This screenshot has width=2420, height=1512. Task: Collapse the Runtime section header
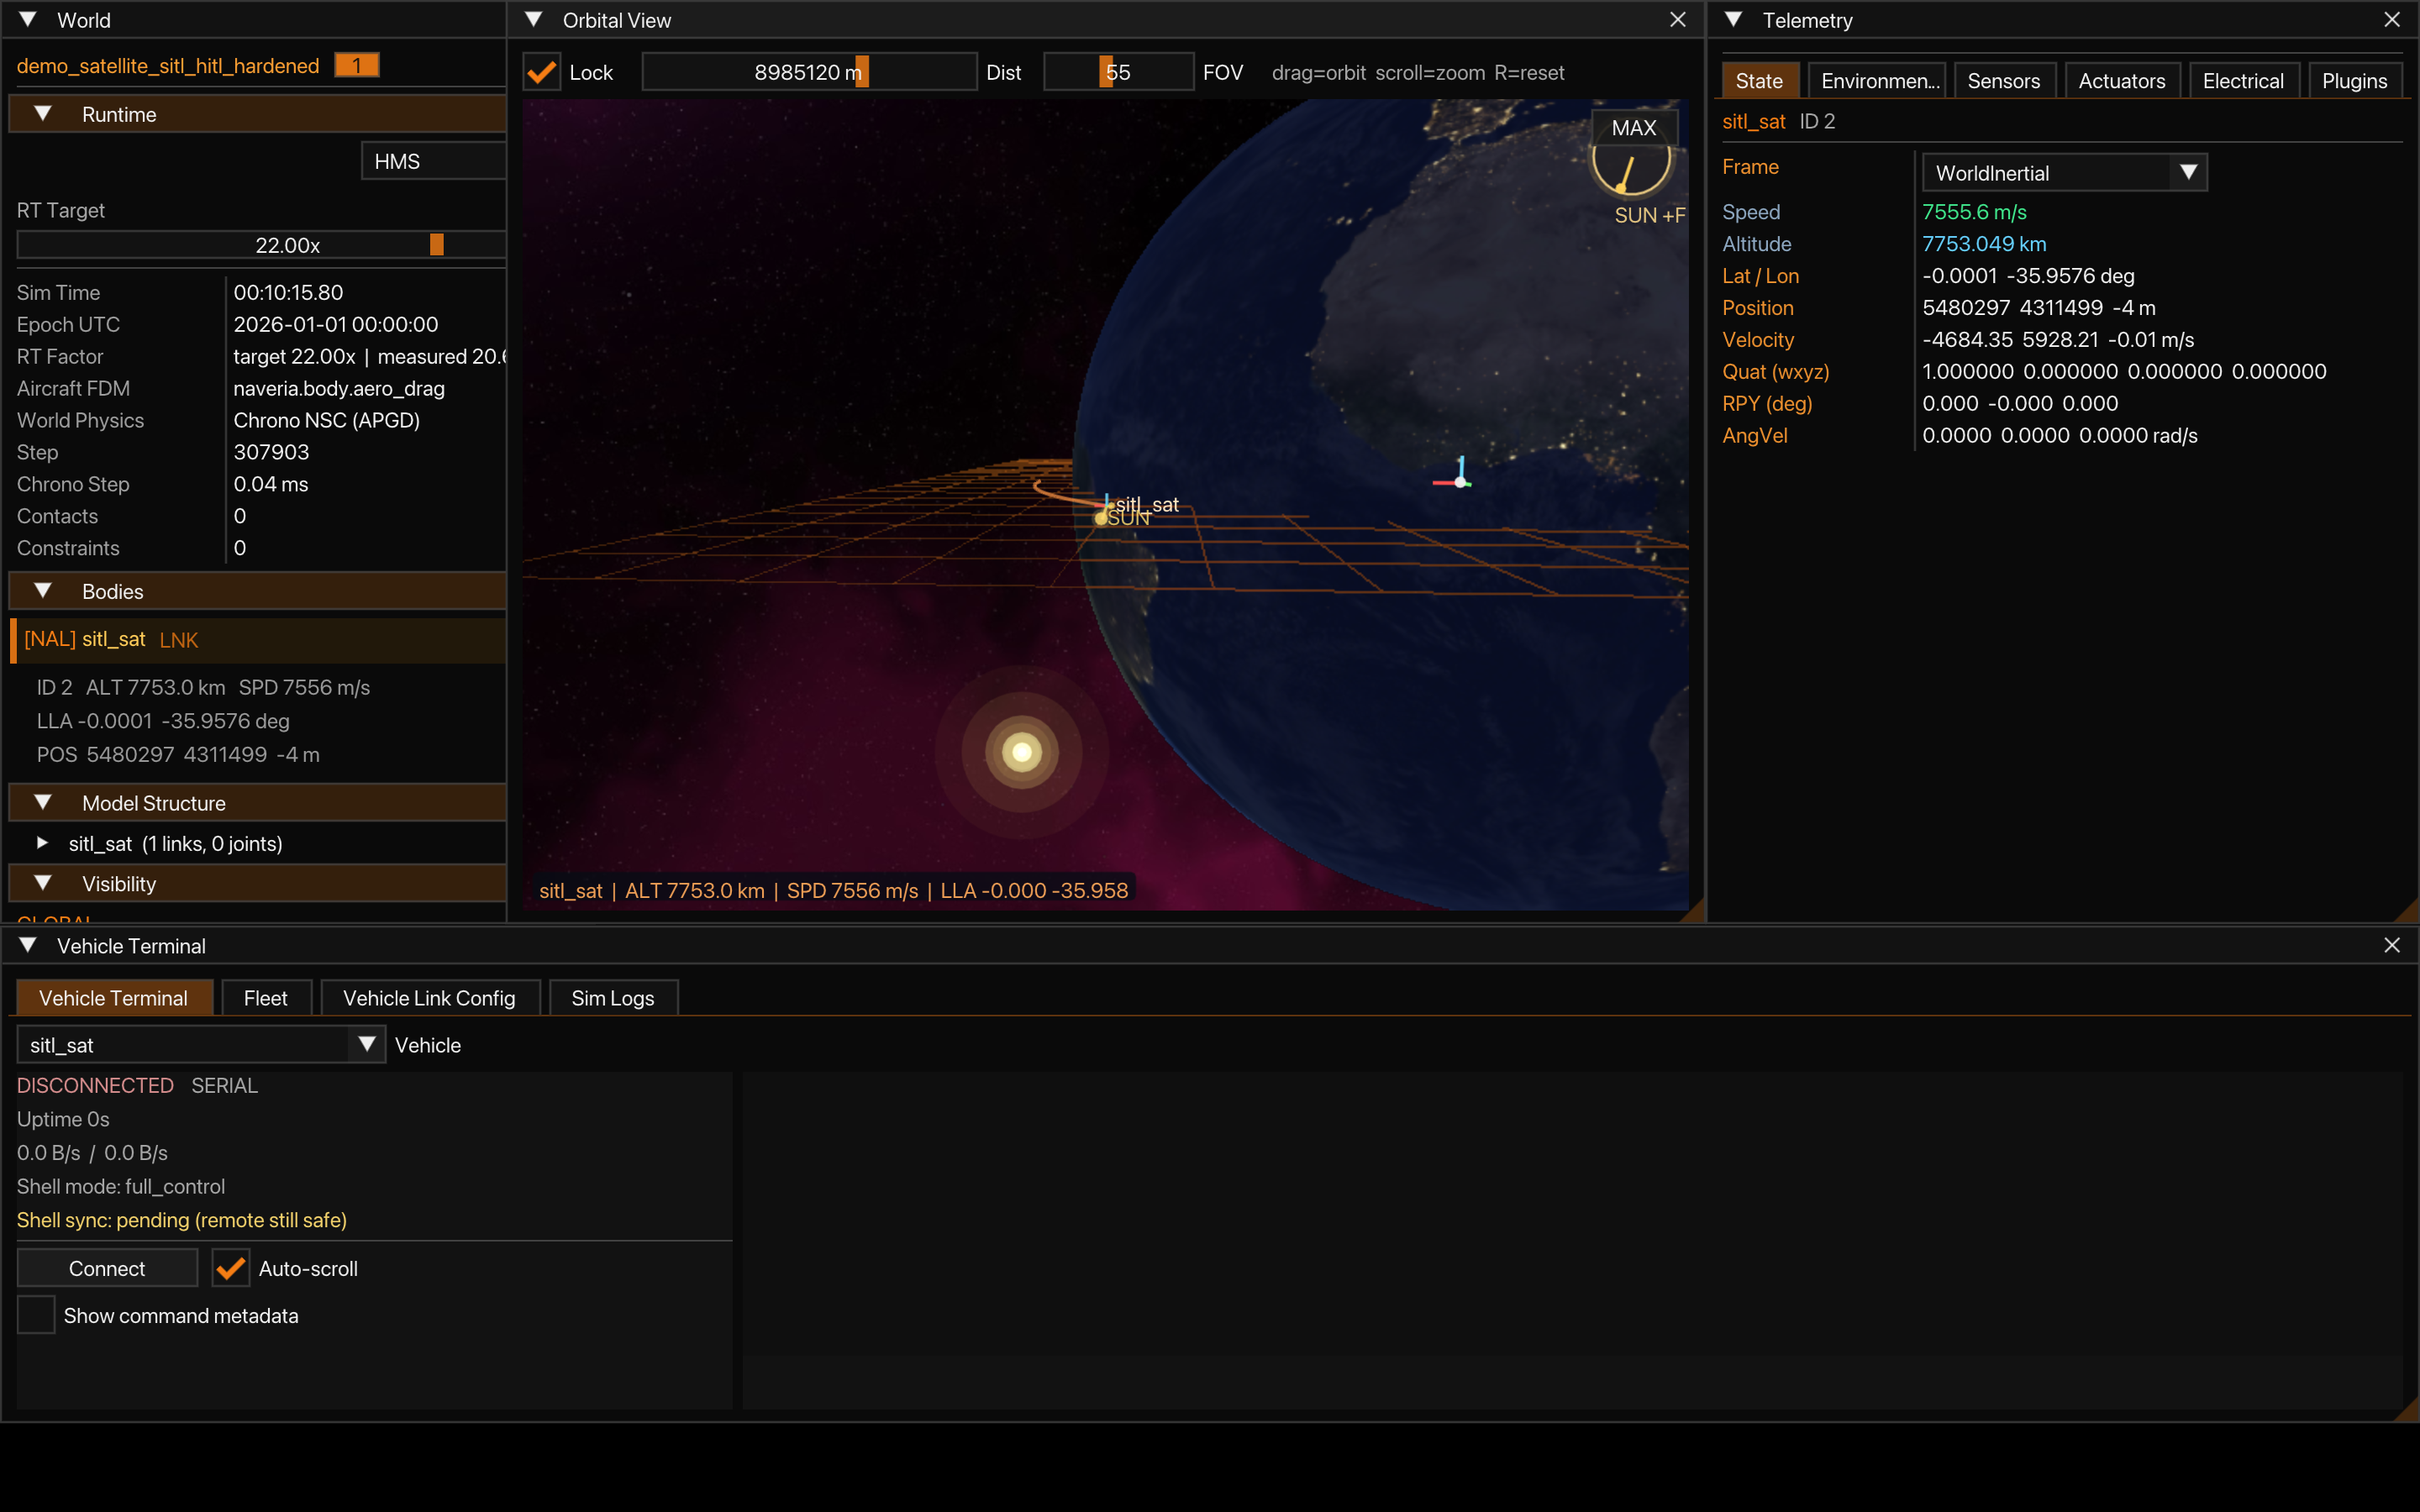tap(258, 114)
